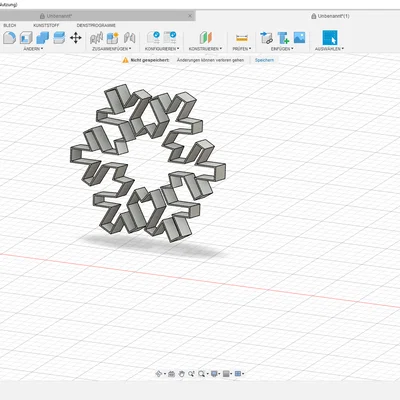Switch to the BLECH tab
The height and width of the screenshot is (400, 400).
[x=10, y=25]
